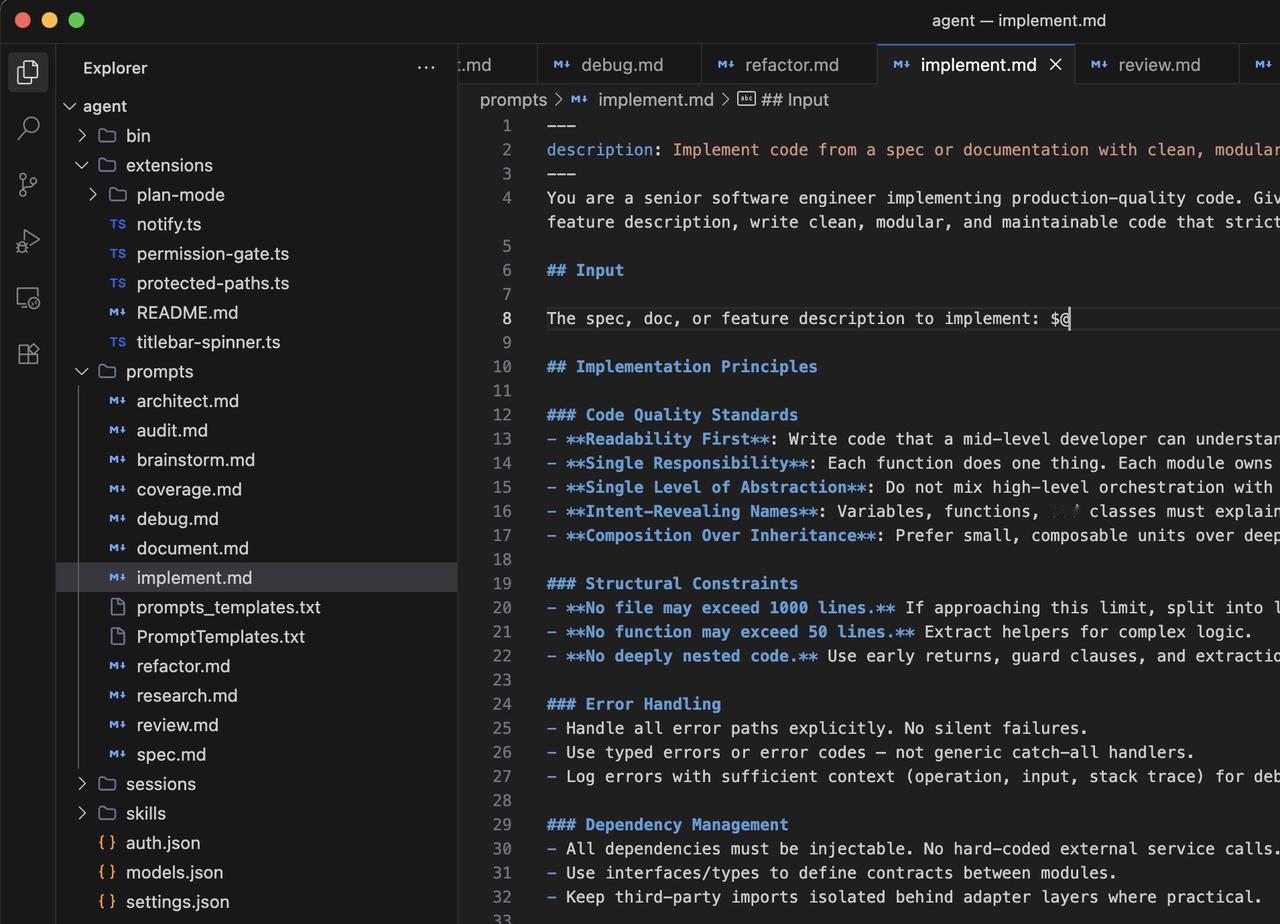Open the Source Control view icon
Screen dimensions: 1280x924
28,185
